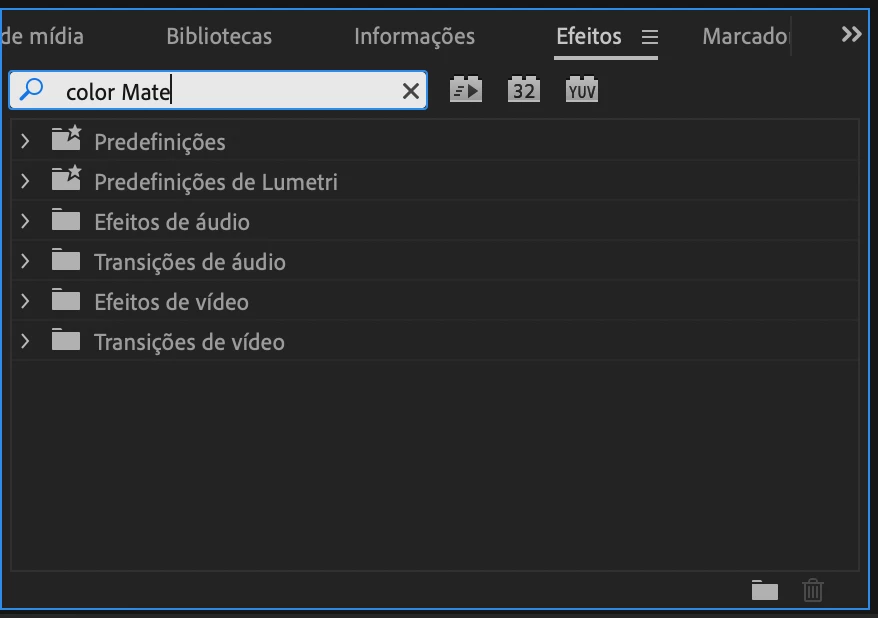Toggle the 32-bit color effects filter
The image size is (878, 618).
point(524,90)
